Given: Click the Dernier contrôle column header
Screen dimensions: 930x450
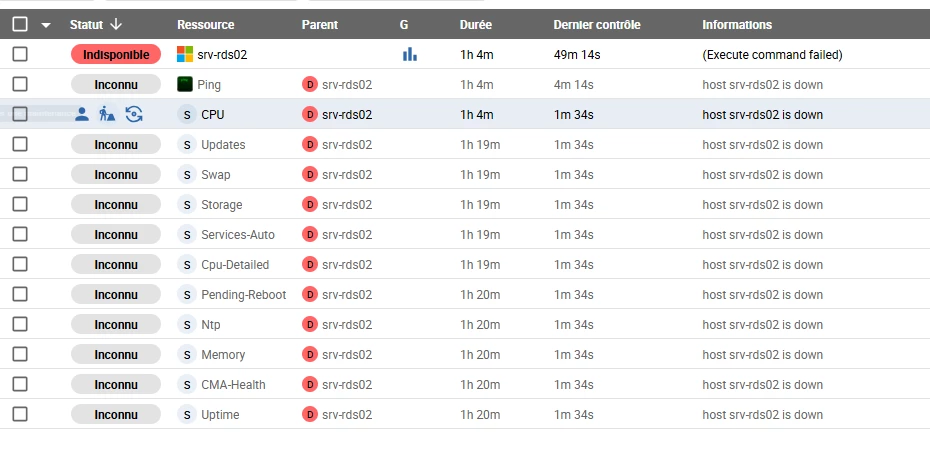Looking at the screenshot, I should [x=596, y=24].
